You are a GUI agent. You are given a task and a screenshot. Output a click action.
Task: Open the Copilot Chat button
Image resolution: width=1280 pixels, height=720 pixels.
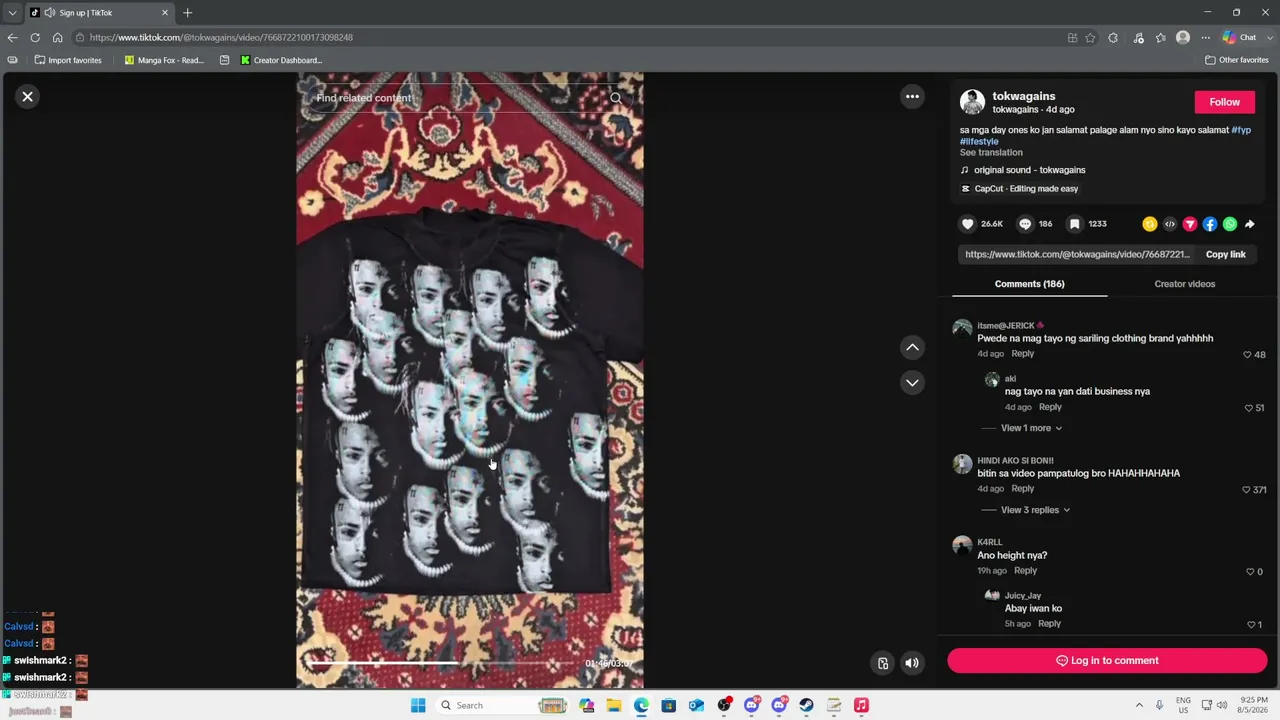(x=1239, y=37)
